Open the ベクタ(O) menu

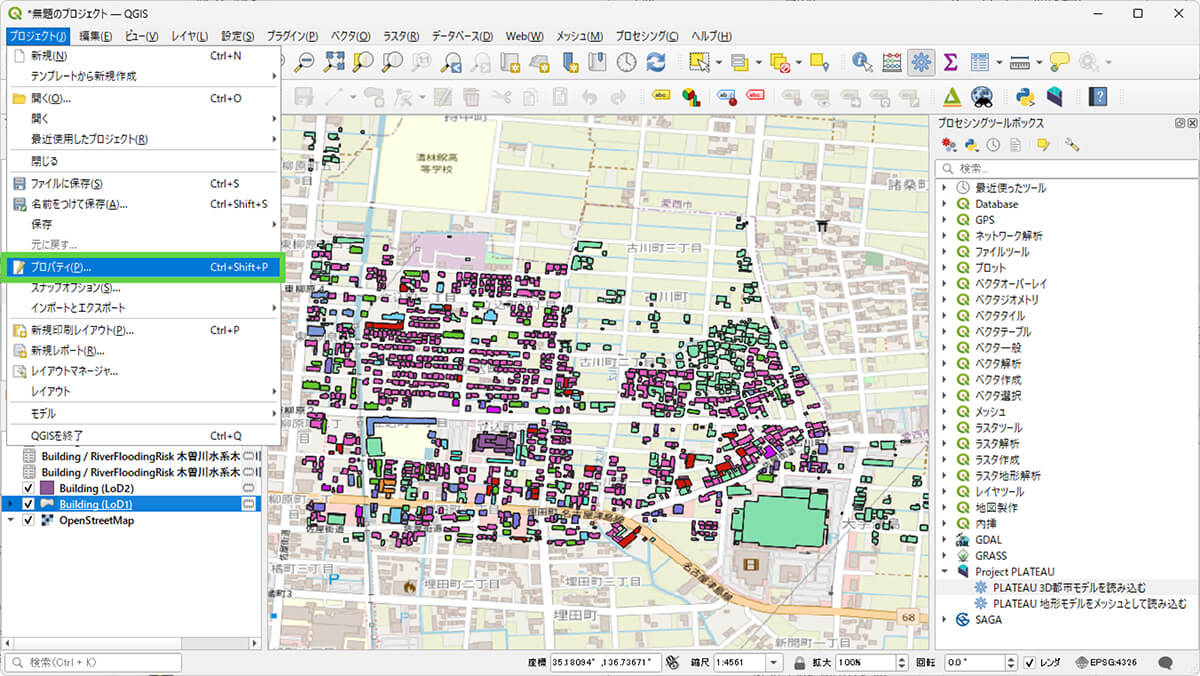point(350,36)
